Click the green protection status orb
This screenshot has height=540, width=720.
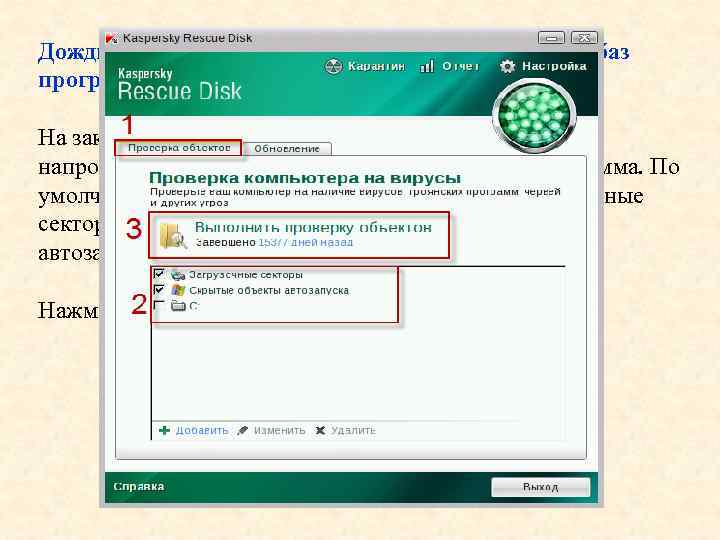tap(534, 115)
